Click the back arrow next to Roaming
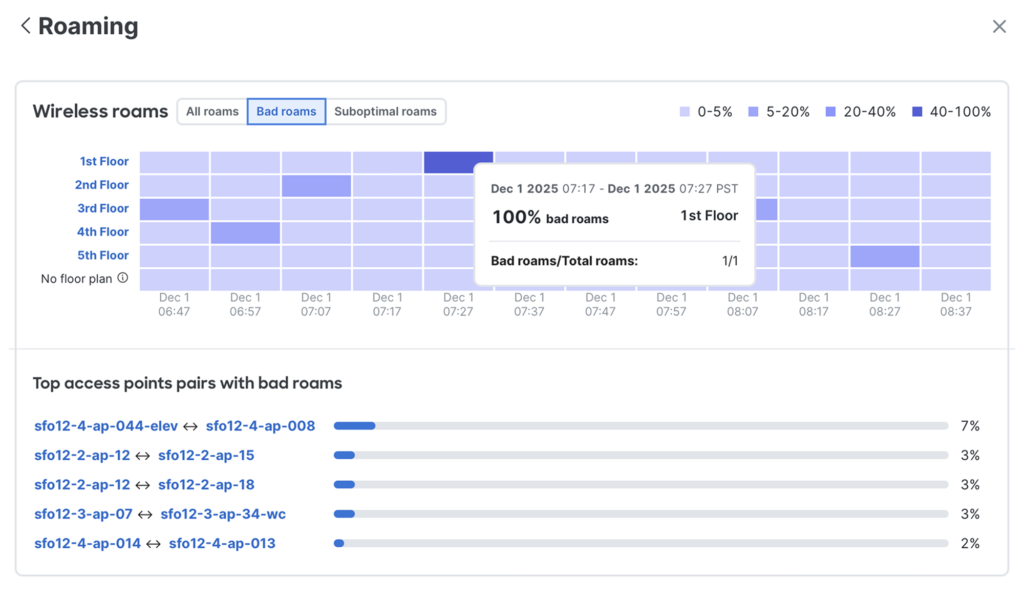Image resolution: width=1024 pixels, height=600 pixels. point(26,26)
